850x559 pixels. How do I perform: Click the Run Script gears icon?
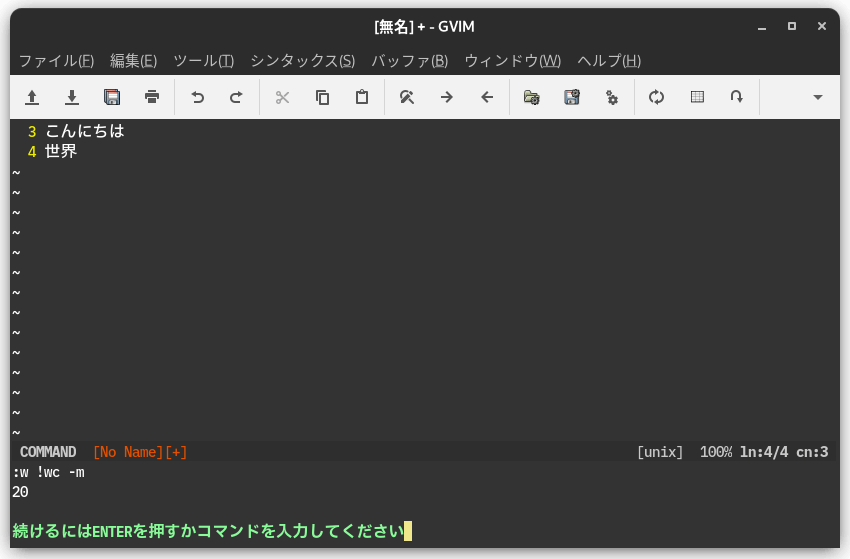click(611, 98)
